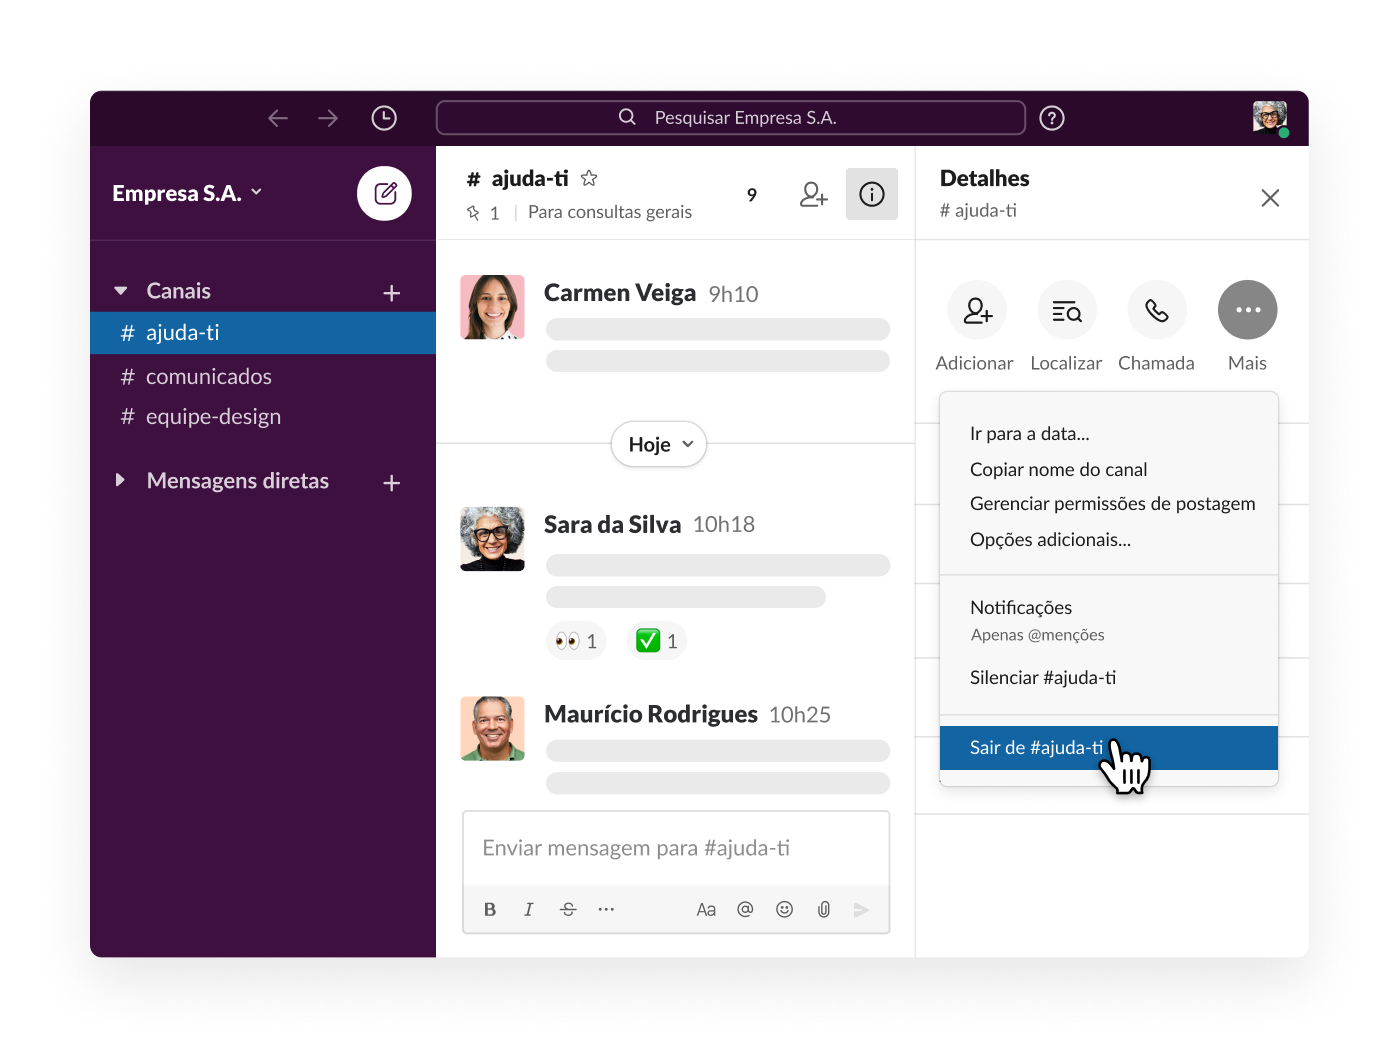Start a direct message with the plus icon
This screenshot has height=1048, width=1400.
tap(392, 483)
